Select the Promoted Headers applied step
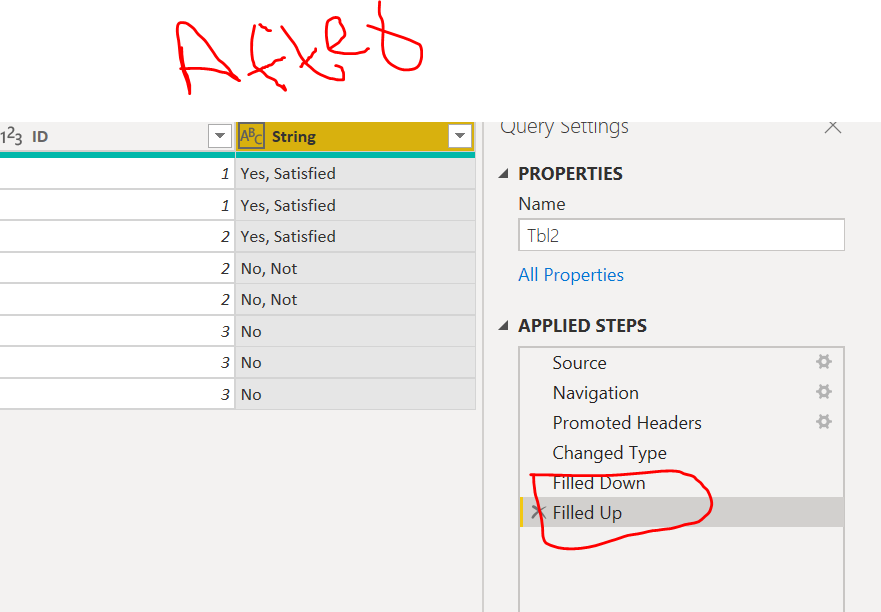This screenshot has height=612, width=881. coord(681,423)
